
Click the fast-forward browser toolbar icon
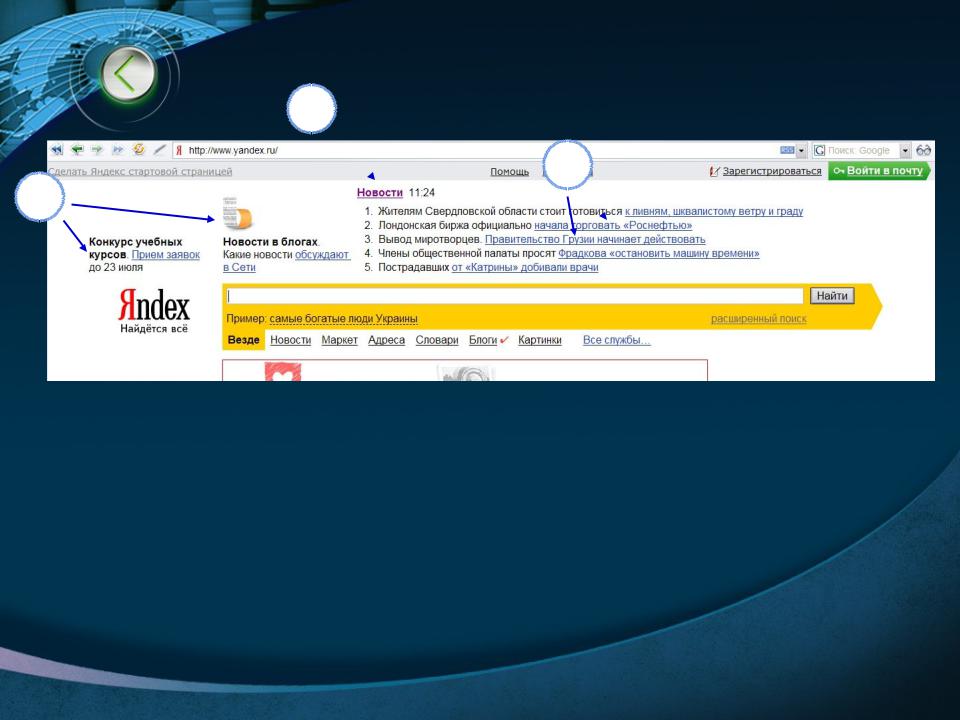118,149
